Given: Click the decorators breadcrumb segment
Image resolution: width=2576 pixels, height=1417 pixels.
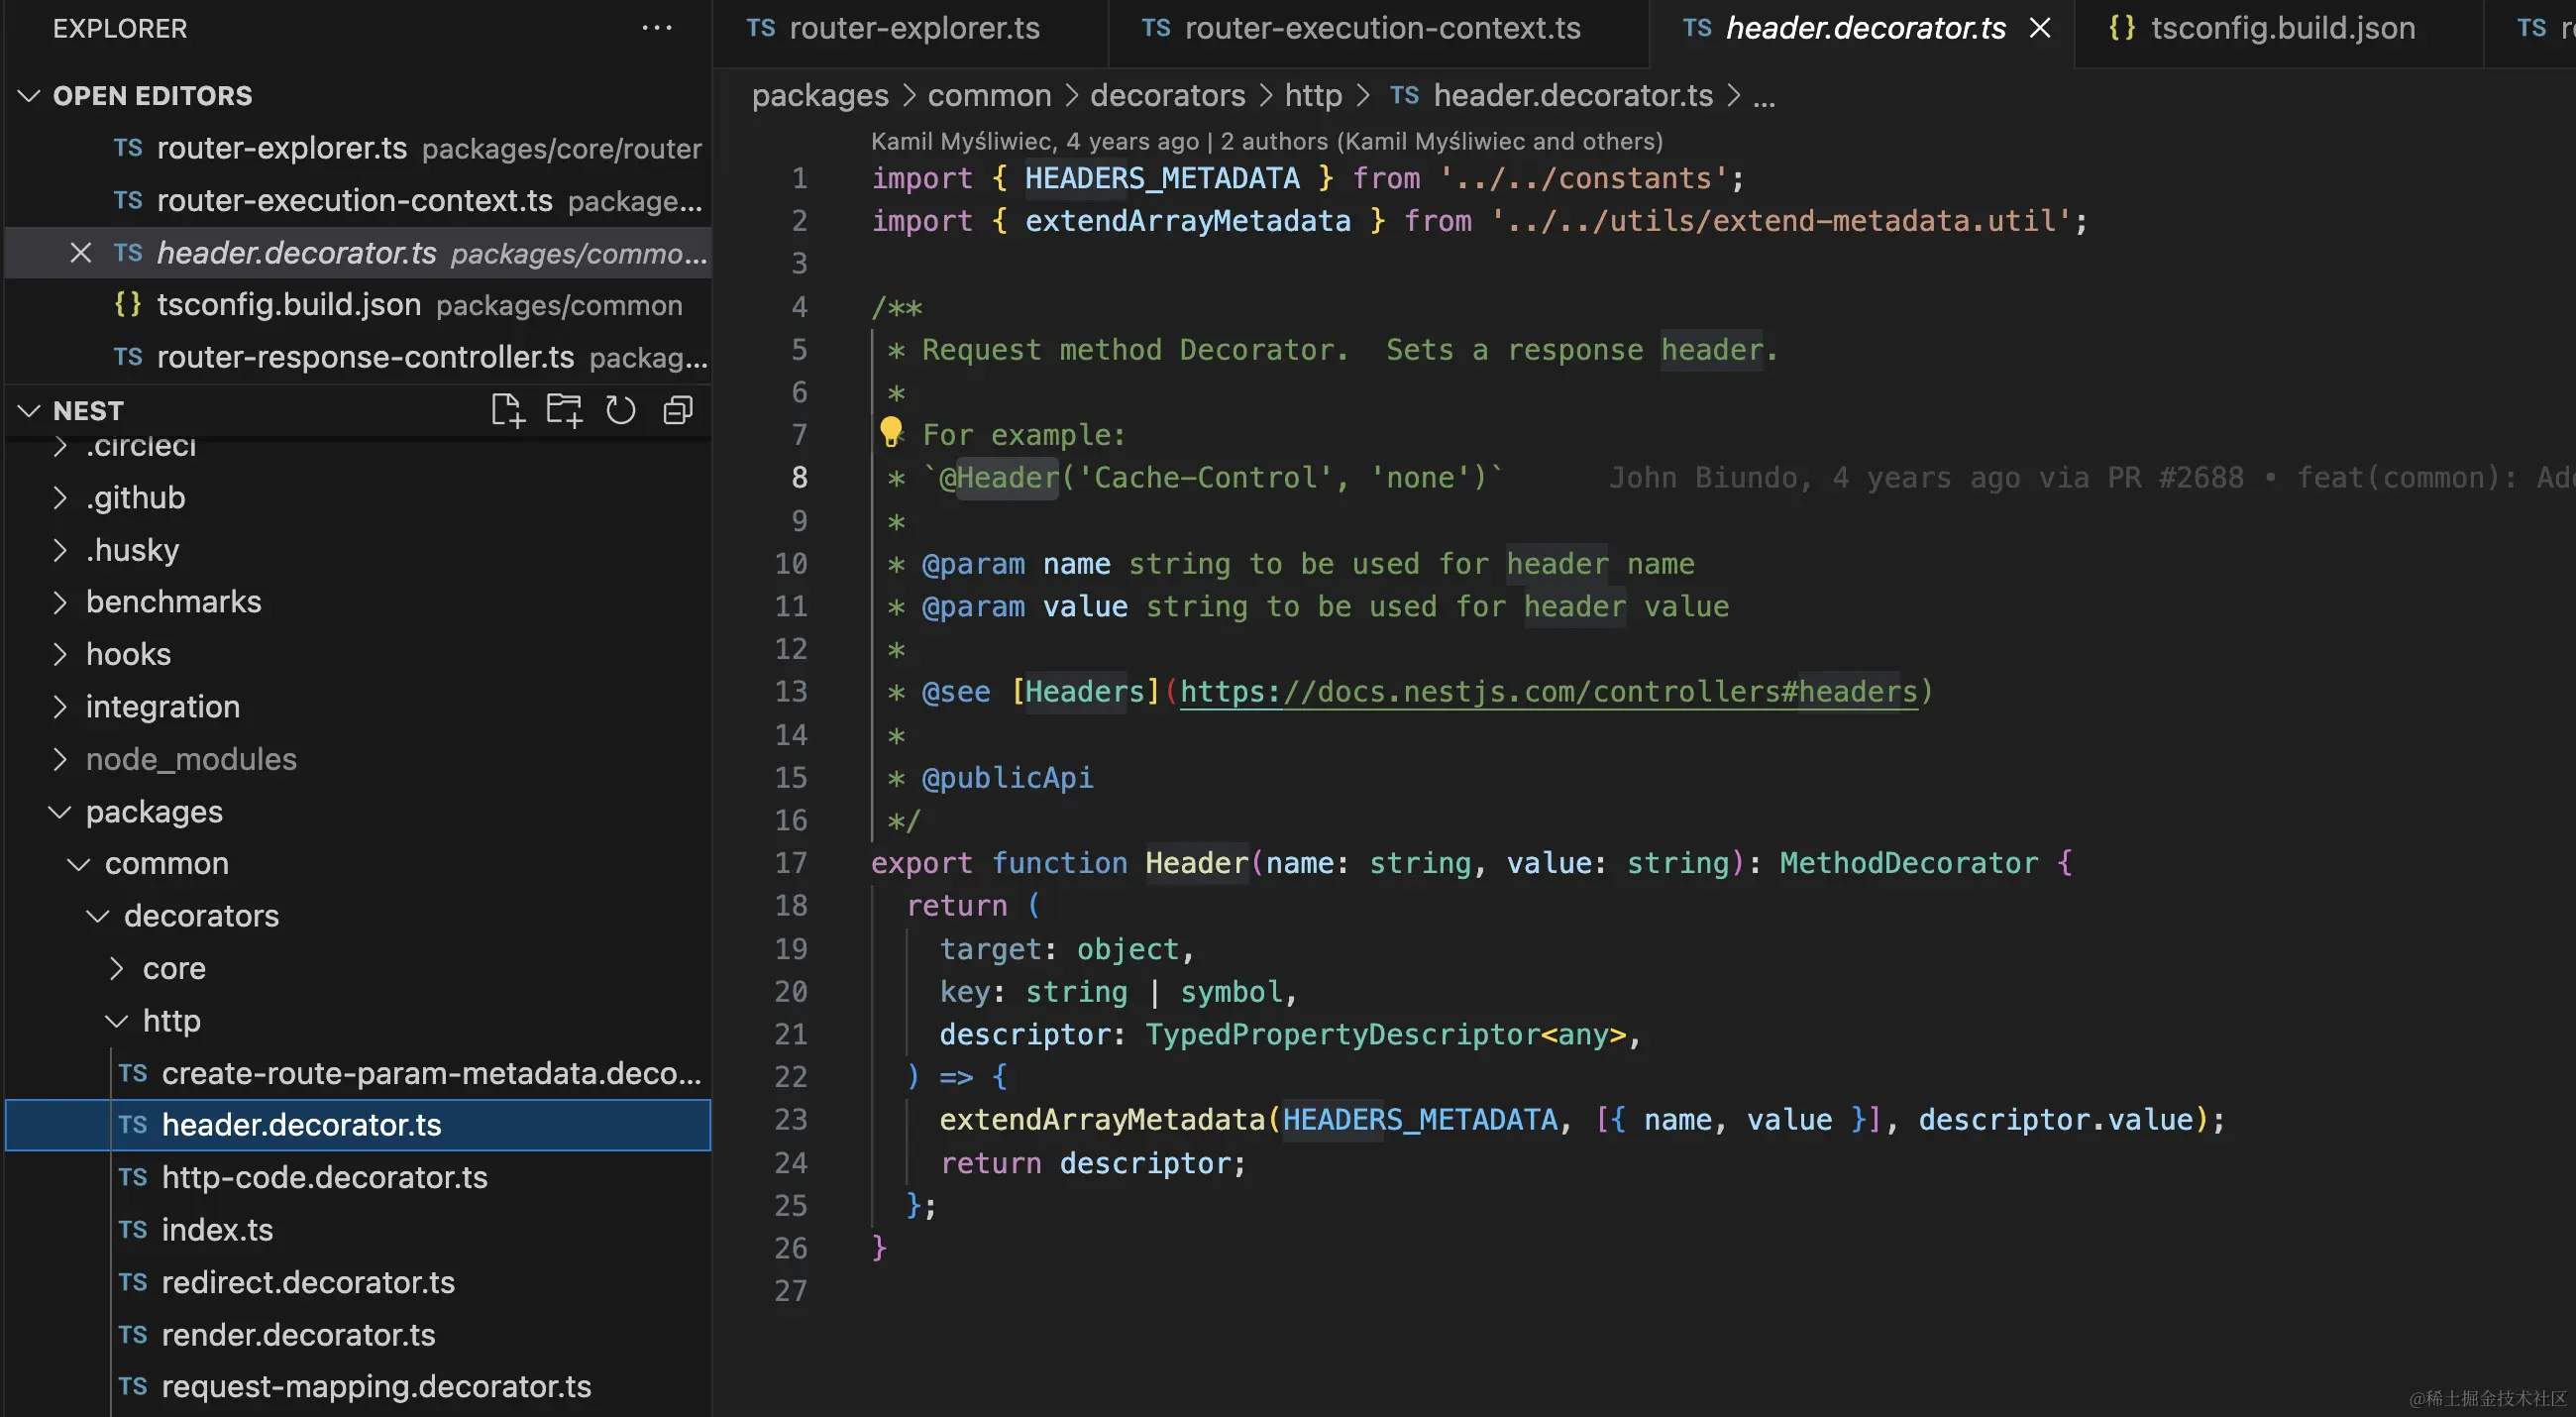Looking at the screenshot, I should coord(1167,96).
